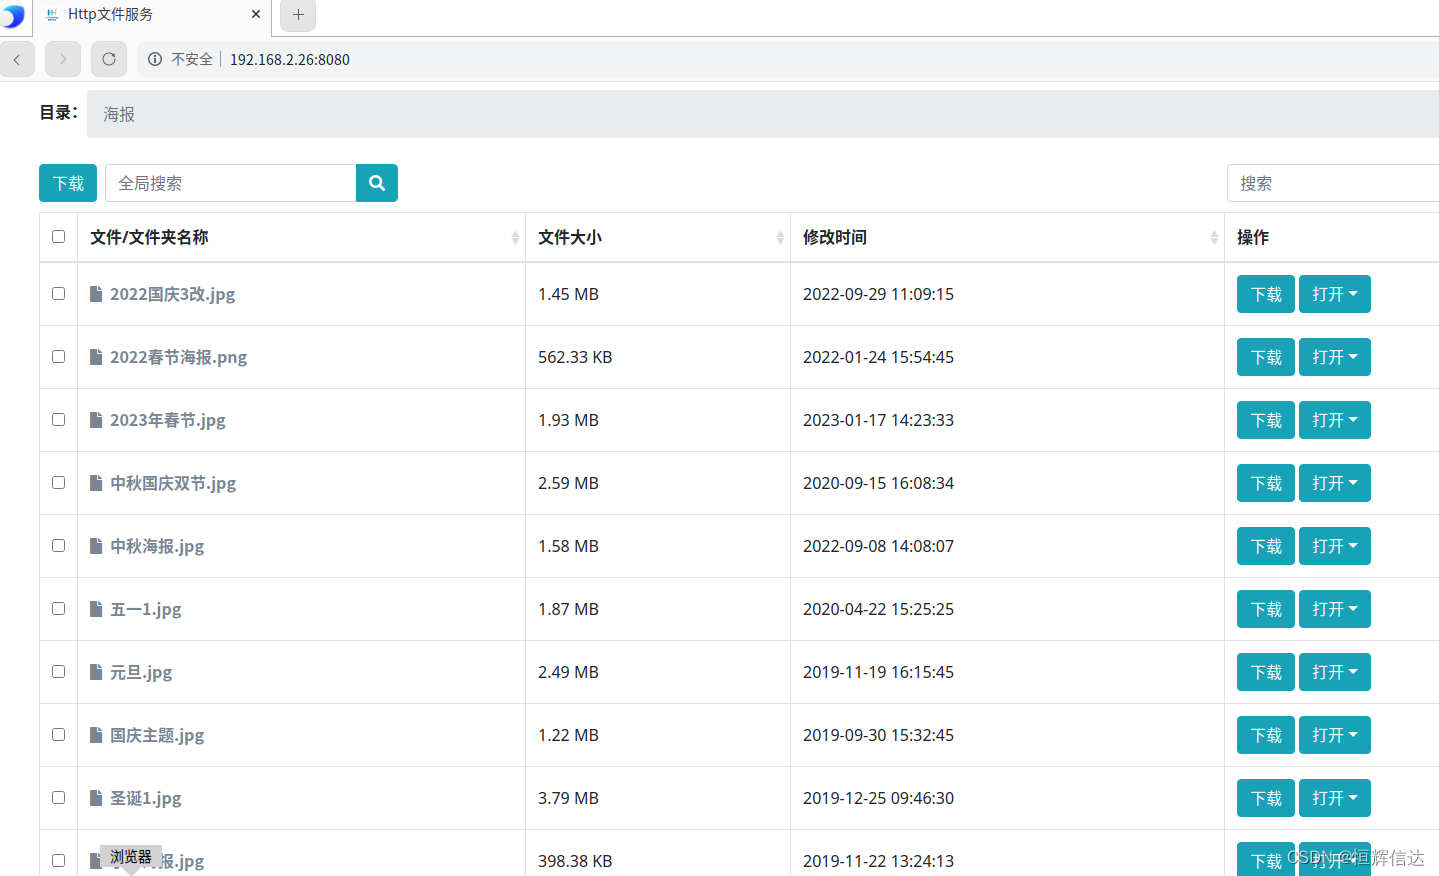Download 元旦.jpg via 下载 button

pos(1266,672)
